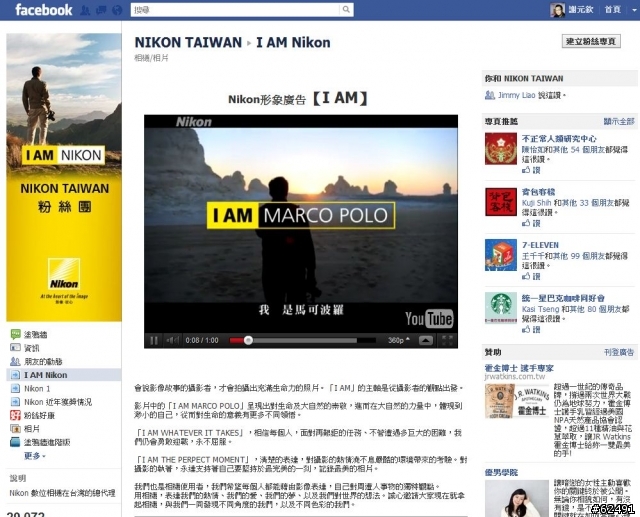Pause the YouTube video
640x517 pixels.
(x=154, y=340)
